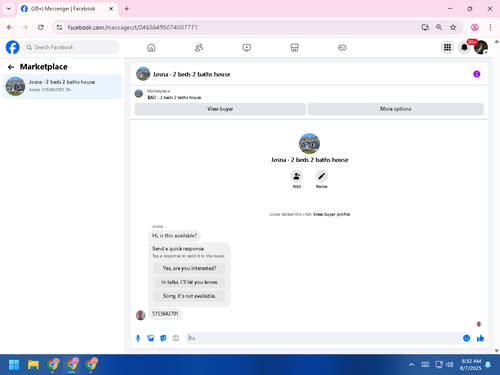Click the house listing thumbnail in chat header
500x375 pixels.
pos(143,74)
